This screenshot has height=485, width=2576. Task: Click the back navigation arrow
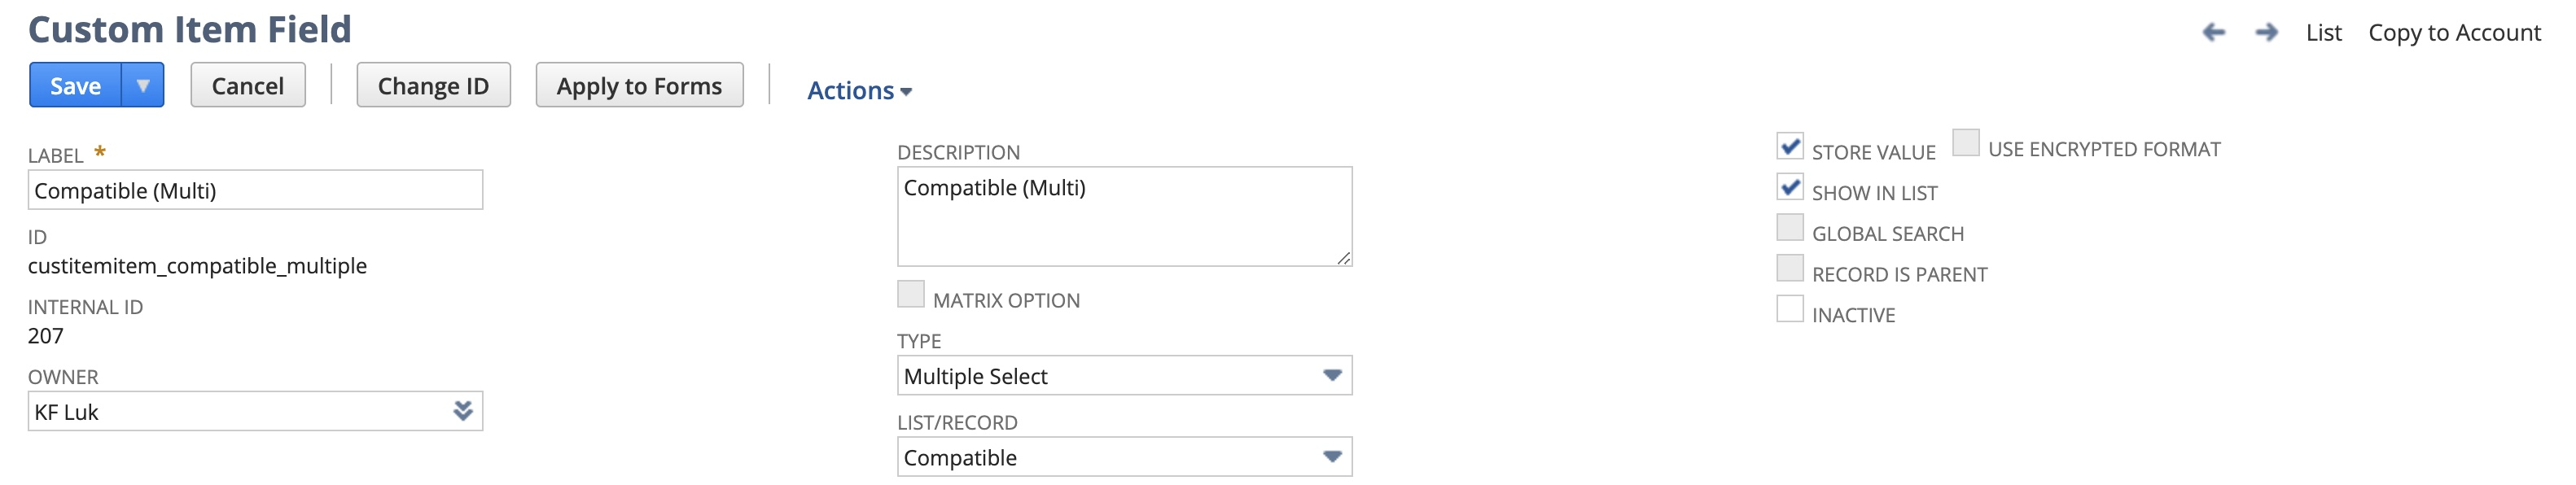coord(2215,32)
